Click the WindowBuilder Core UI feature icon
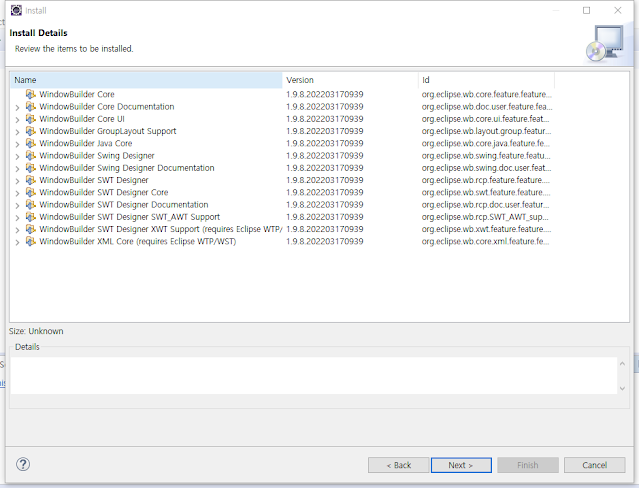Screen dimensions: 639x488 (31, 119)
